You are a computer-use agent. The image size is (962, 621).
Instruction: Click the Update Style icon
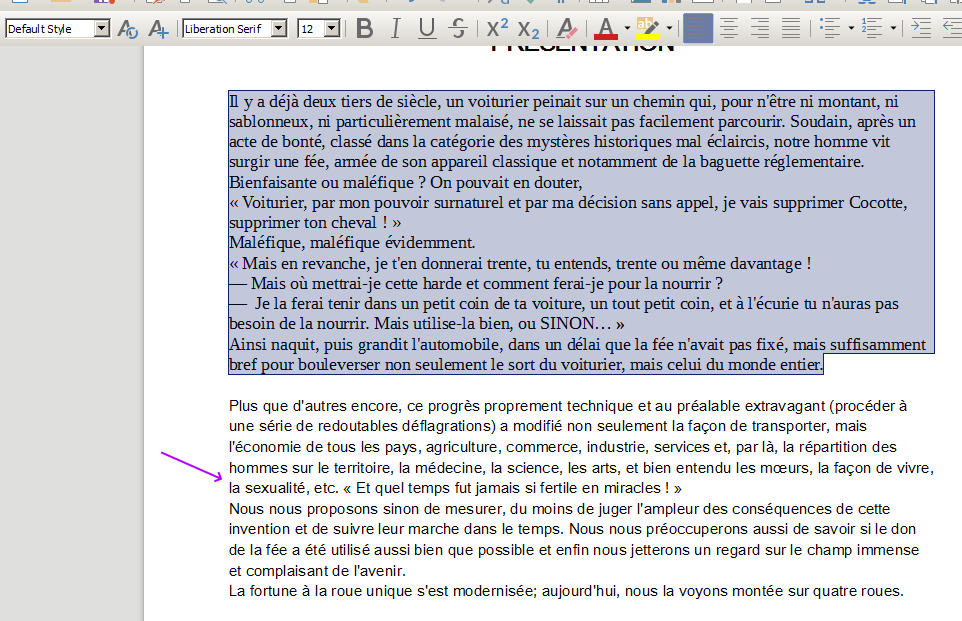pos(128,29)
